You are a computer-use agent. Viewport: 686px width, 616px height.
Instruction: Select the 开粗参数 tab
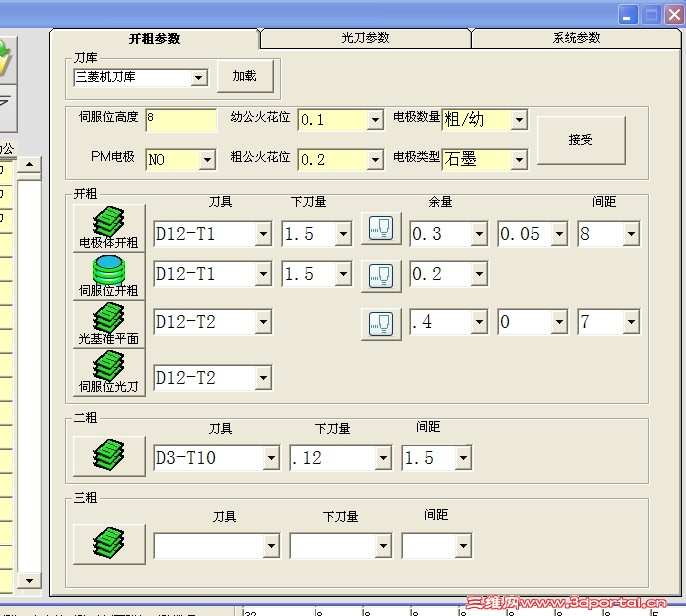154,38
